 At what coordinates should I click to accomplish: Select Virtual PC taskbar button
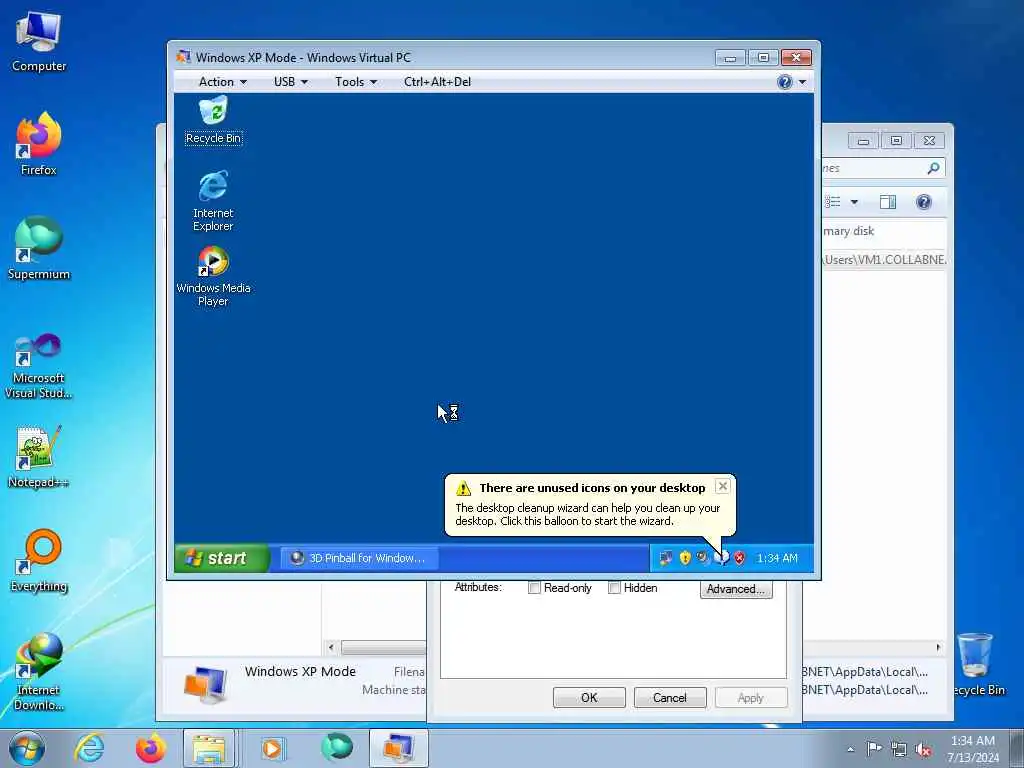(398, 748)
